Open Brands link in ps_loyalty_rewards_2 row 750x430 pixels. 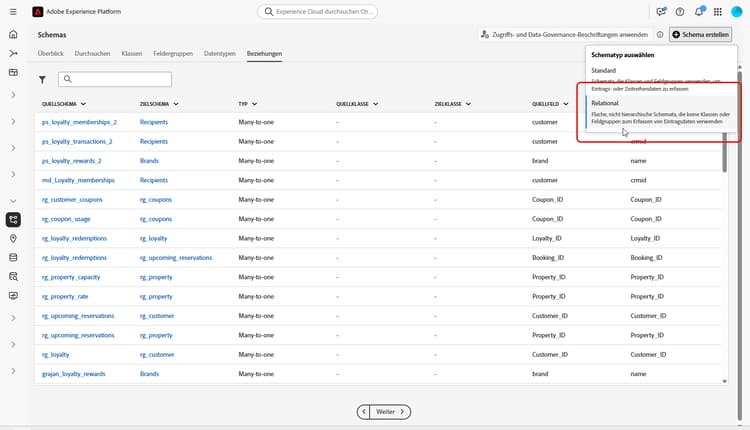pos(149,161)
